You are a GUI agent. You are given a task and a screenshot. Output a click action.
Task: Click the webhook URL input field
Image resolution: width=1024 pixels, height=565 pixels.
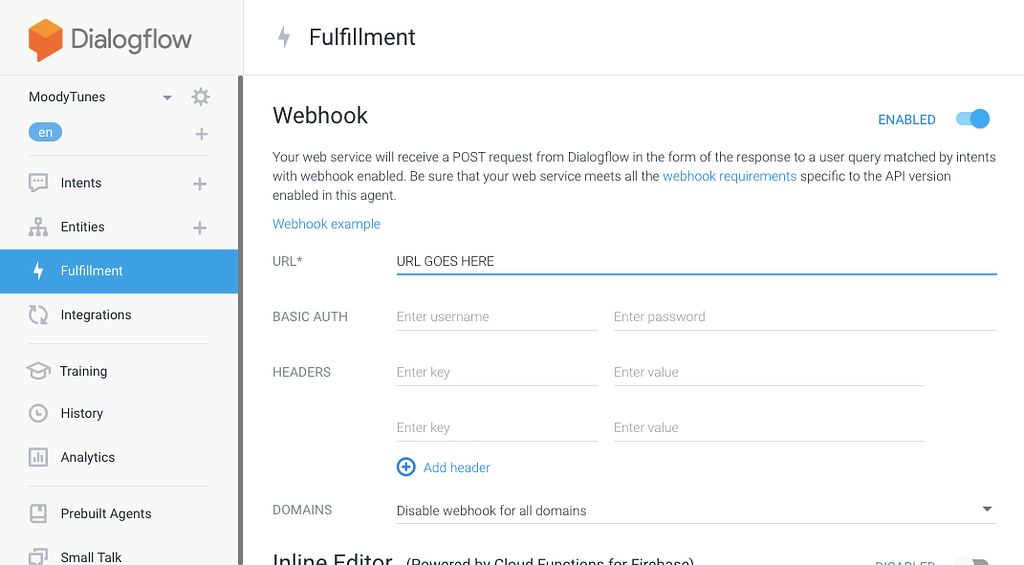pyautogui.click(x=696, y=261)
